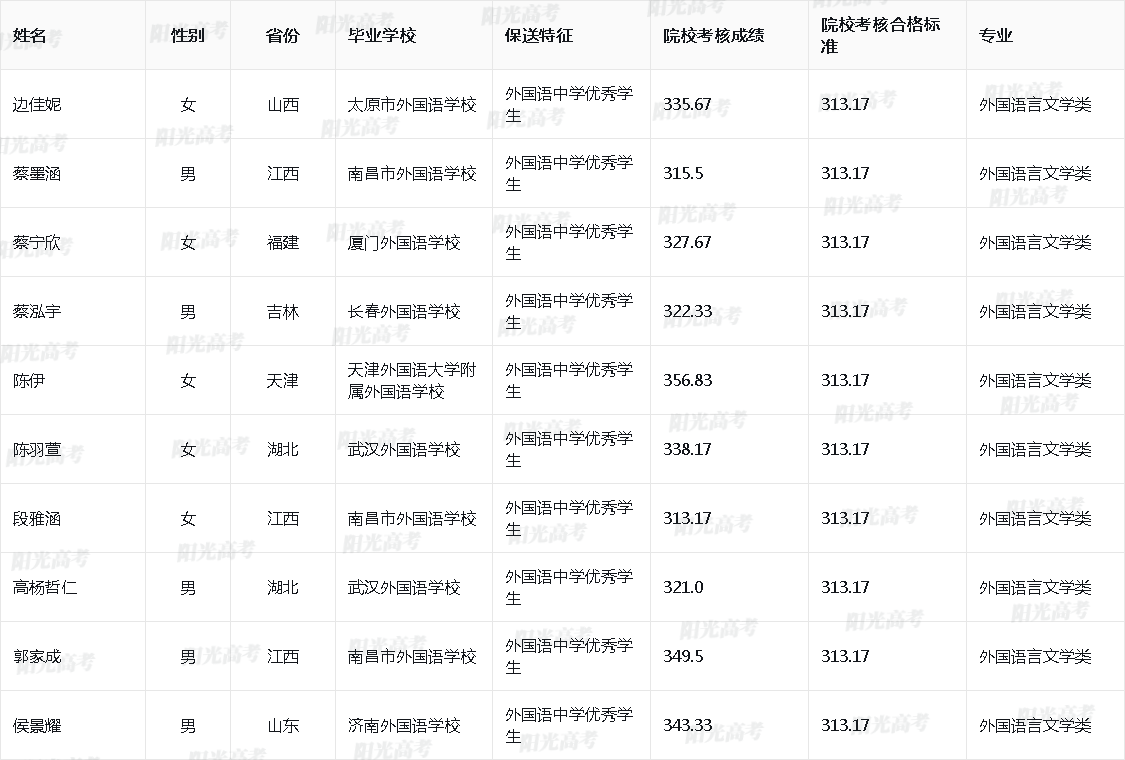Screen dimensions: 1125x760
Task: Click the score 338.17
Action: coord(687,450)
